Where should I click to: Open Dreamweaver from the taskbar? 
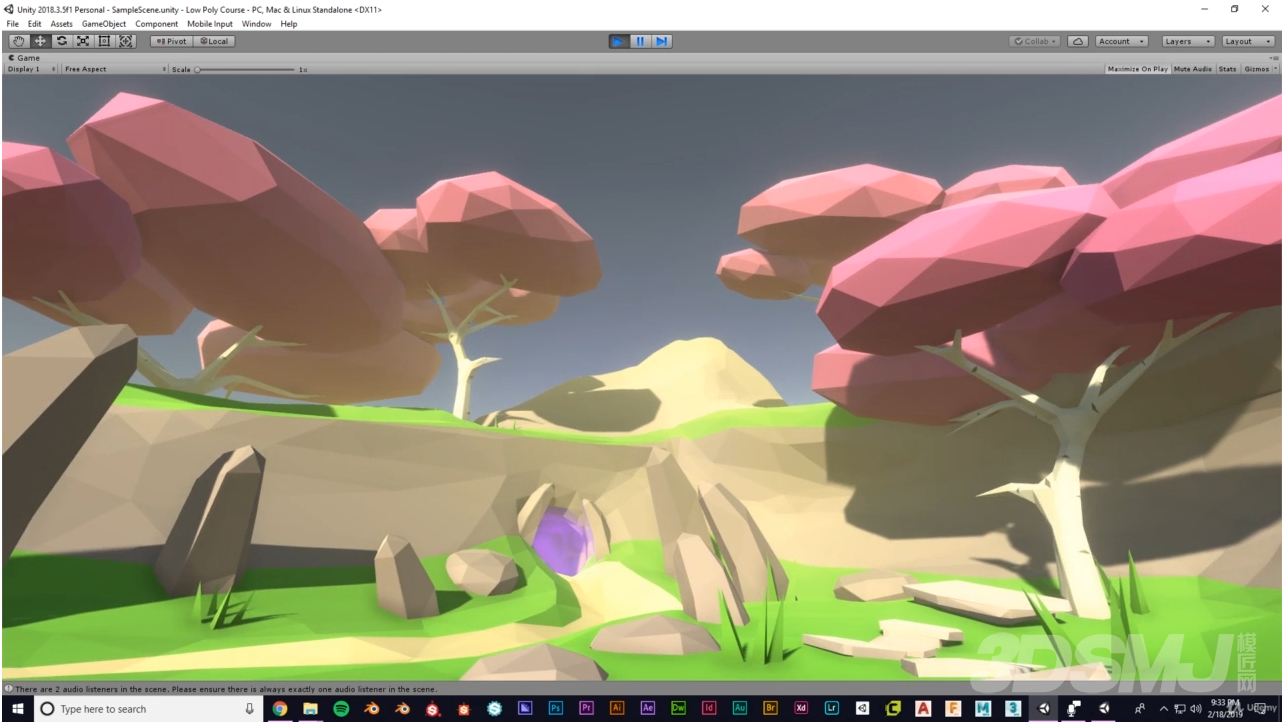(679, 708)
